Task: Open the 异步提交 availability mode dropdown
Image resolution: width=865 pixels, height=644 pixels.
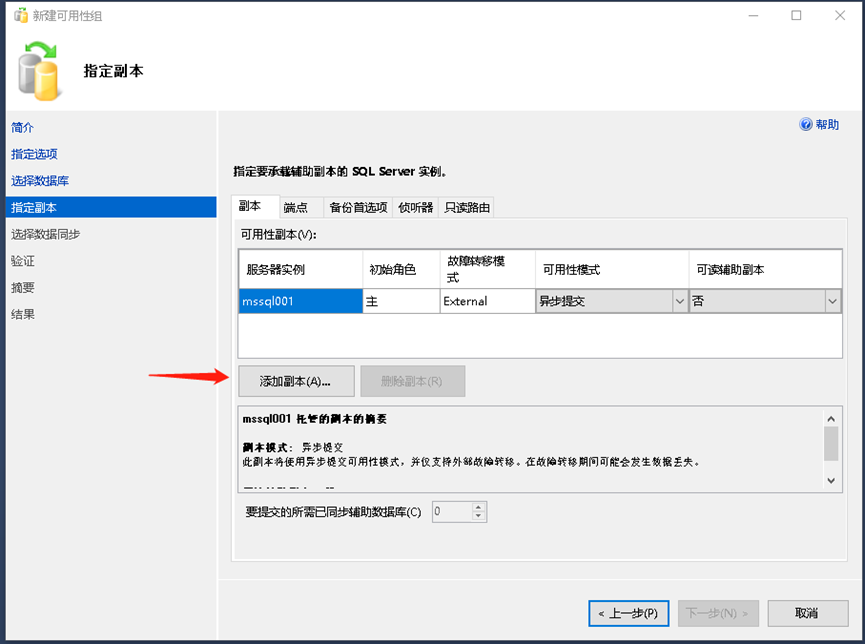Action: [x=612, y=301]
